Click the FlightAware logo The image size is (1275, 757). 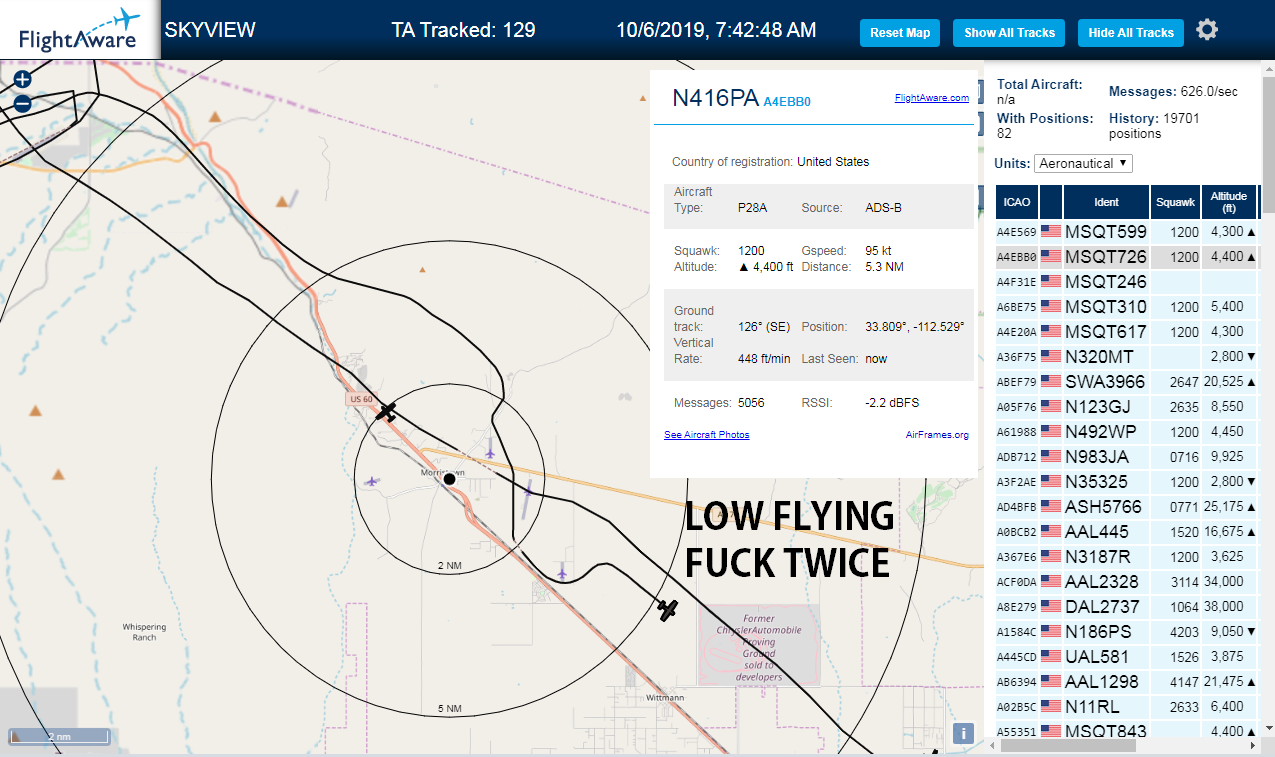click(80, 30)
